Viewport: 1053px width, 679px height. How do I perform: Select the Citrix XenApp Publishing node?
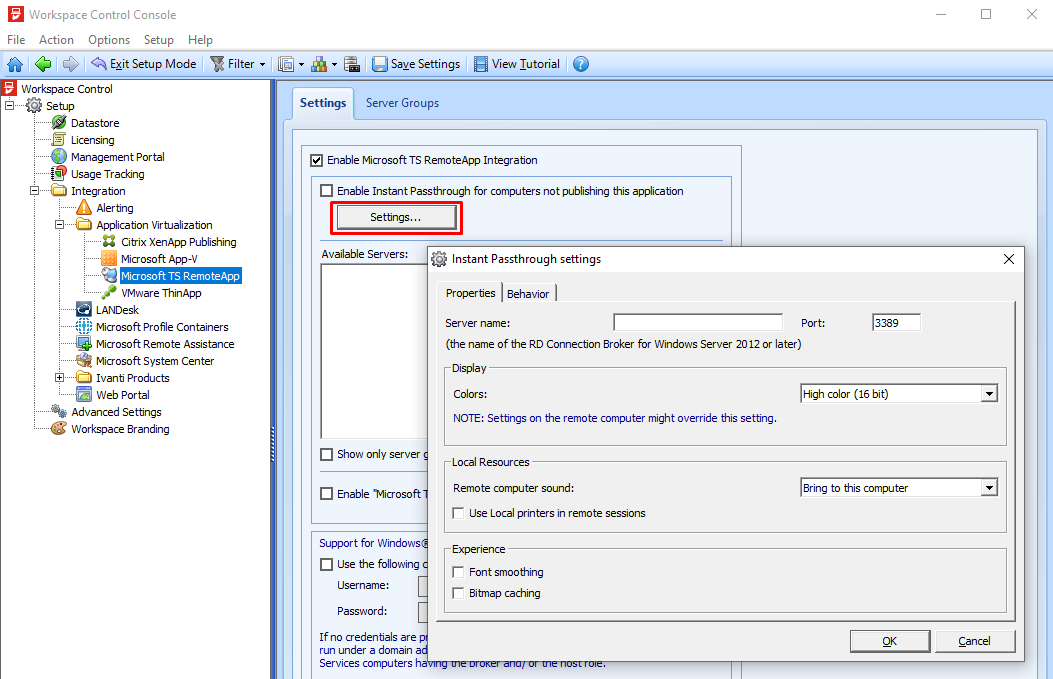[x=175, y=241]
